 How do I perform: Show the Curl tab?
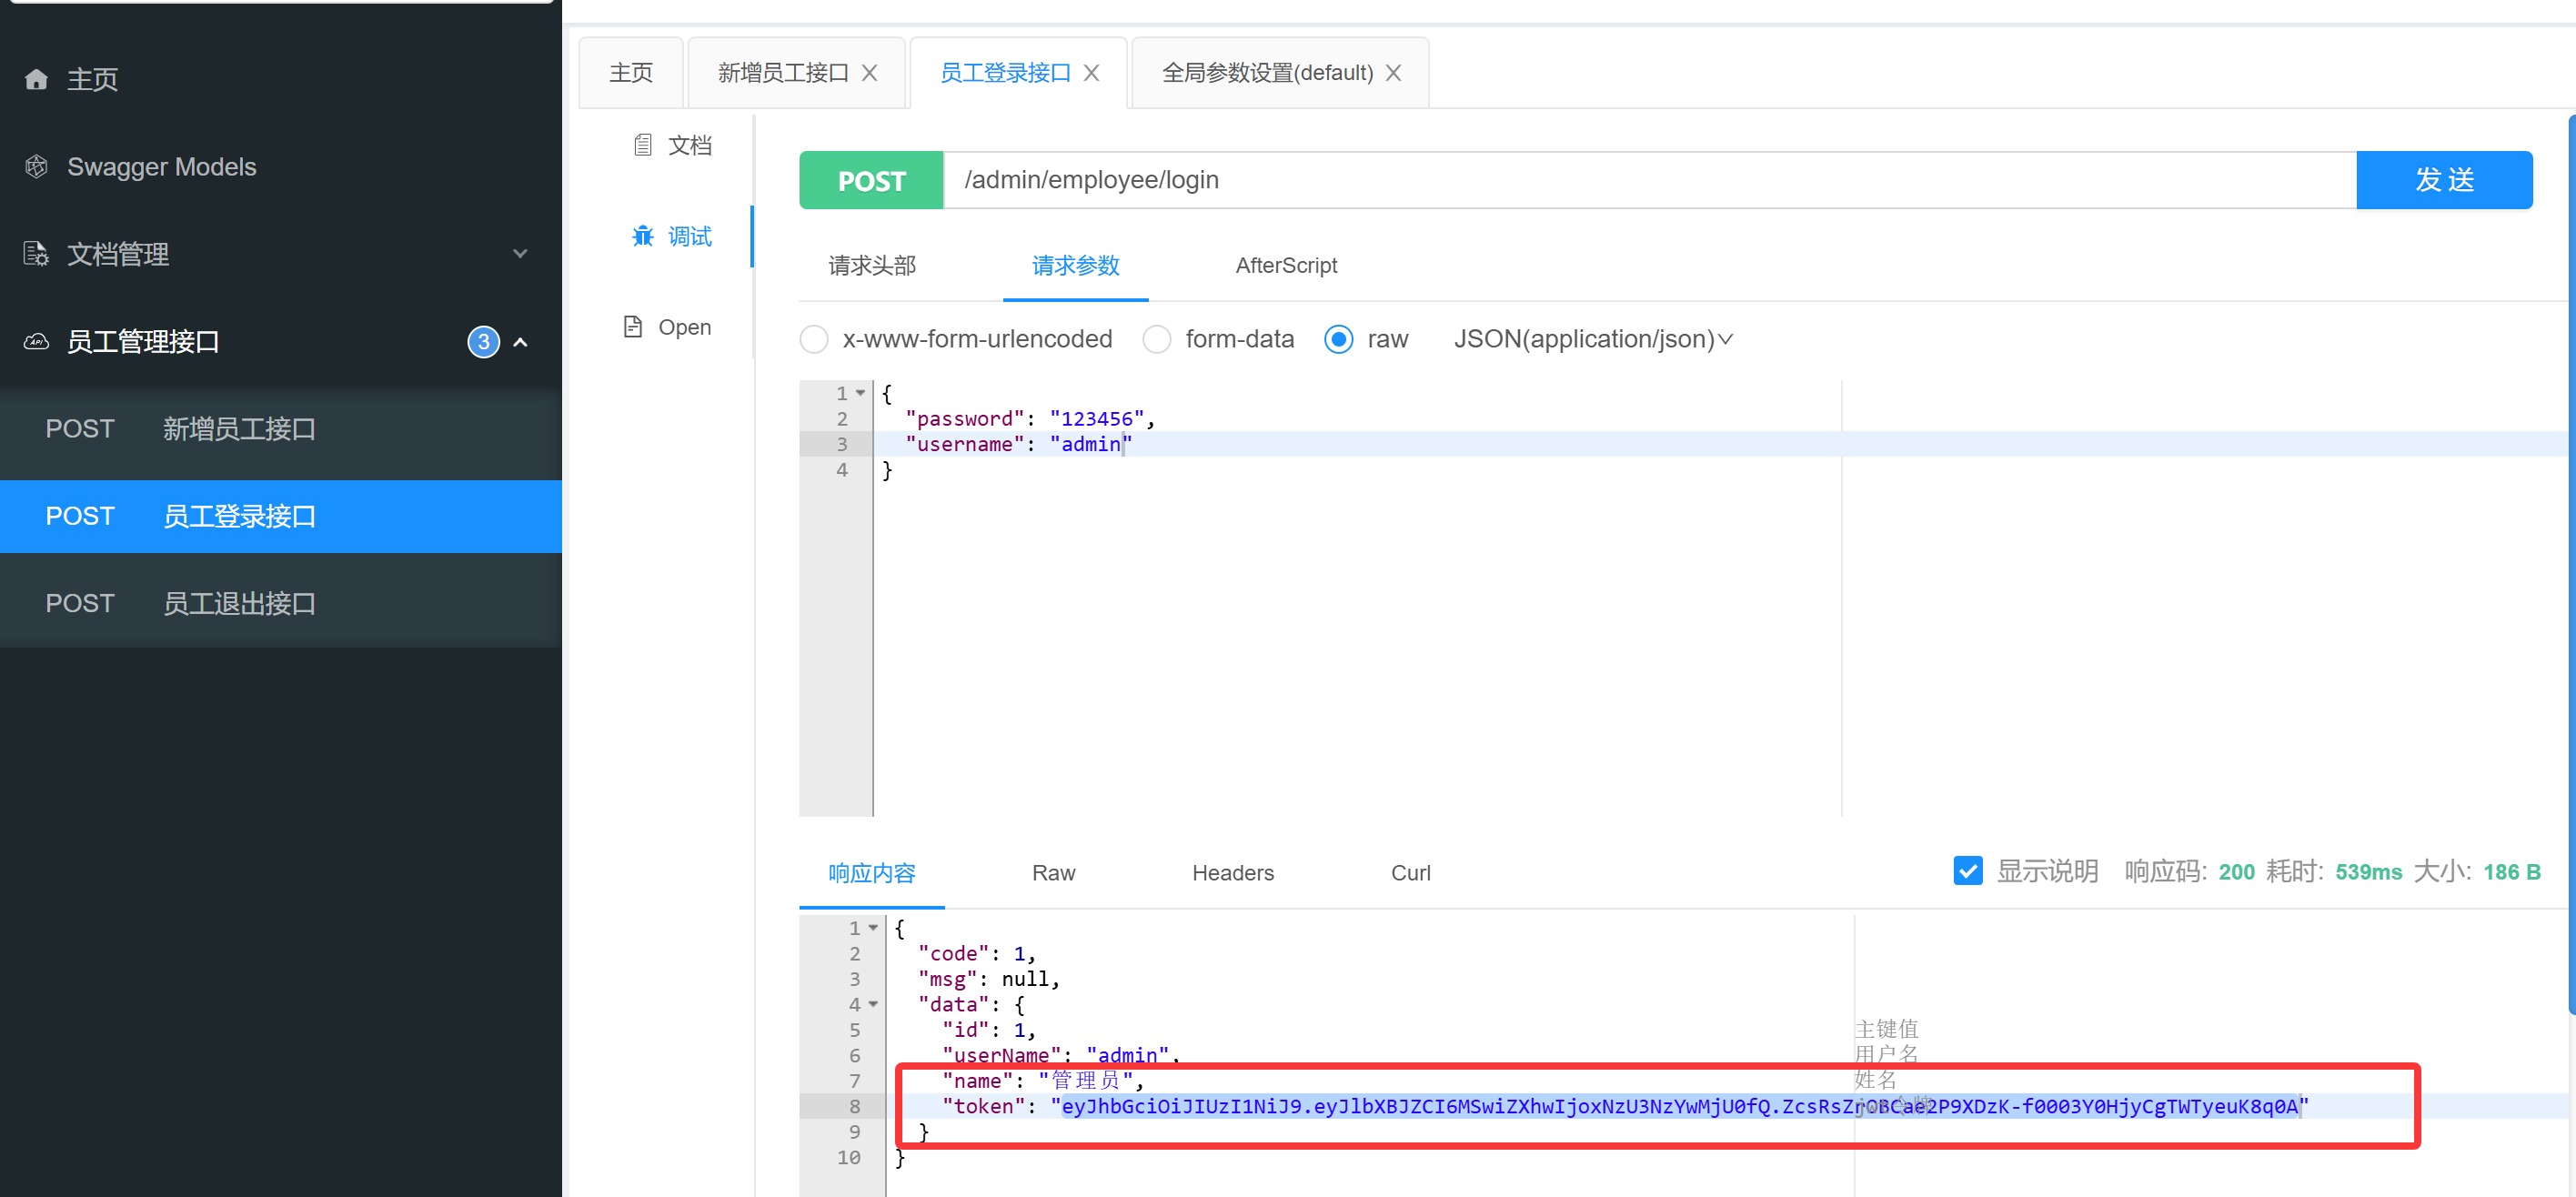point(1410,873)
